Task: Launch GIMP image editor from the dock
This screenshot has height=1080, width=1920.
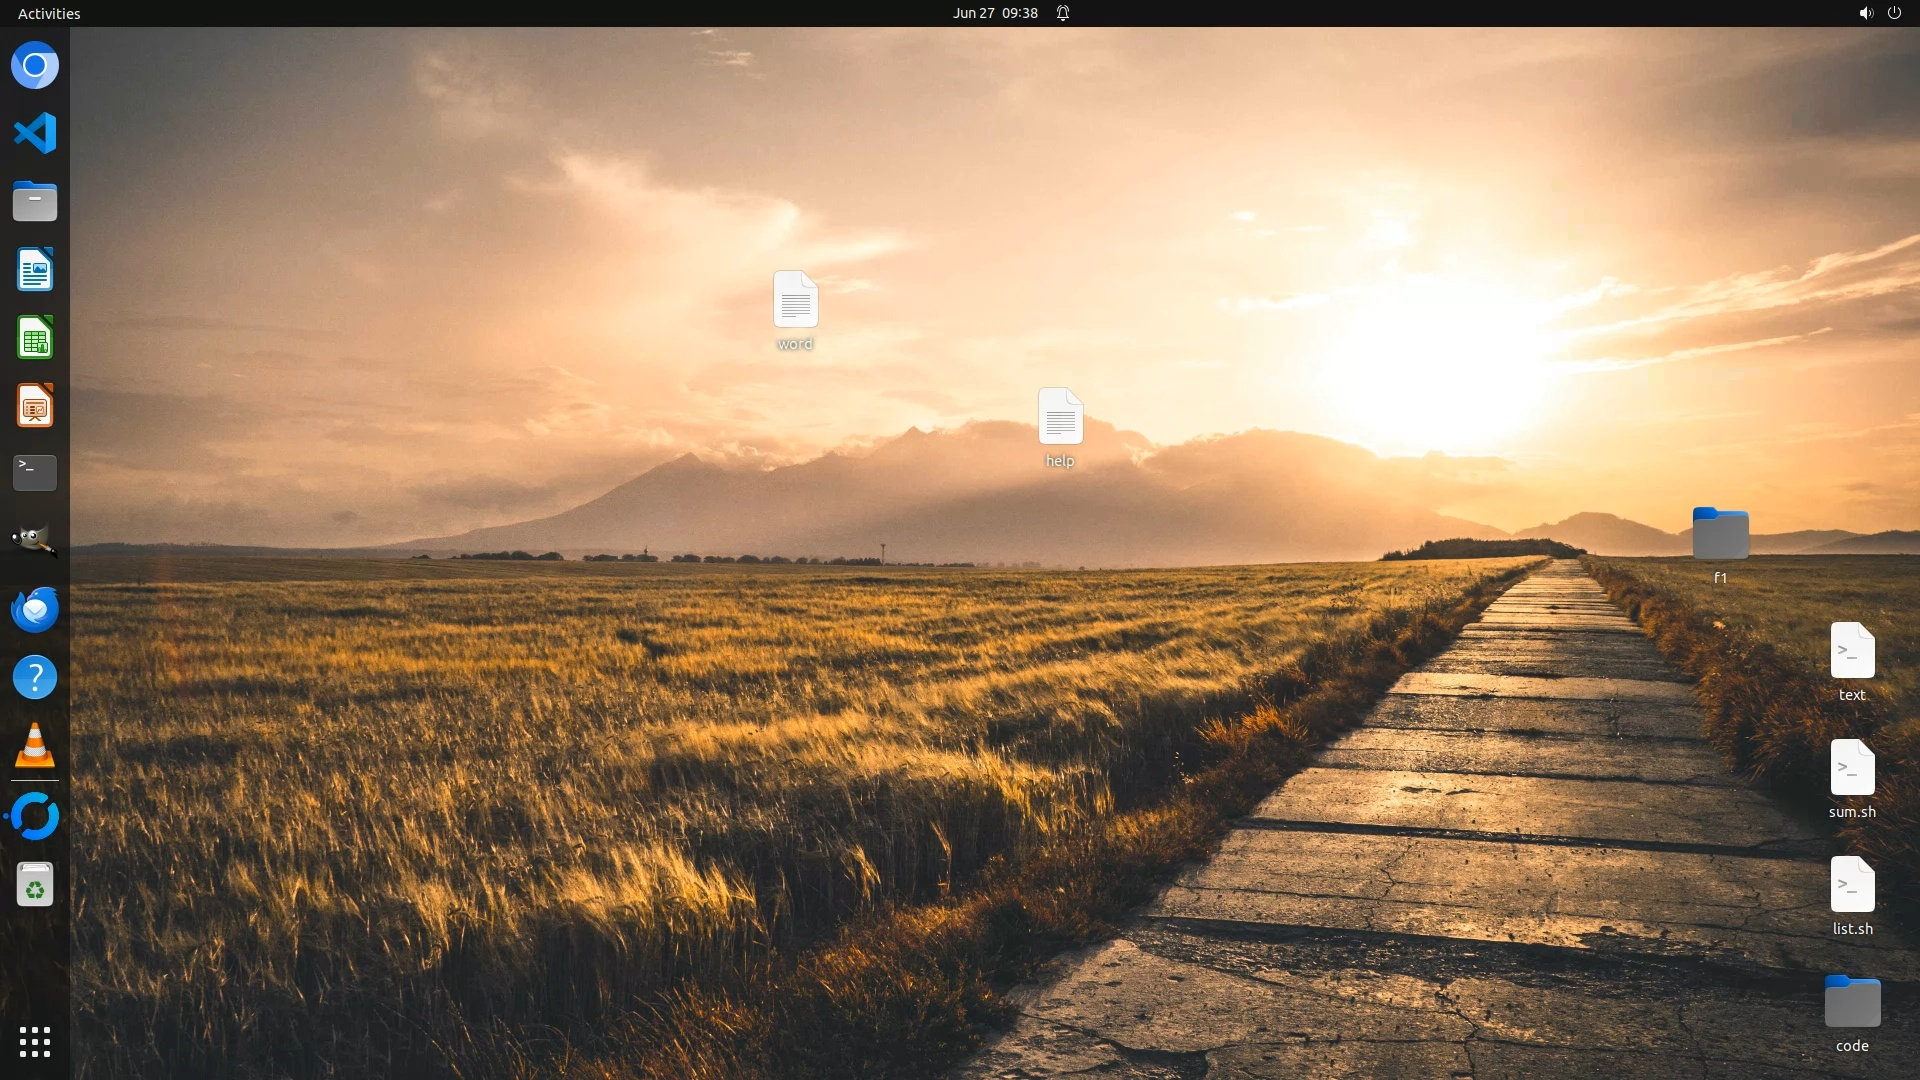Action: coord(35,541)
